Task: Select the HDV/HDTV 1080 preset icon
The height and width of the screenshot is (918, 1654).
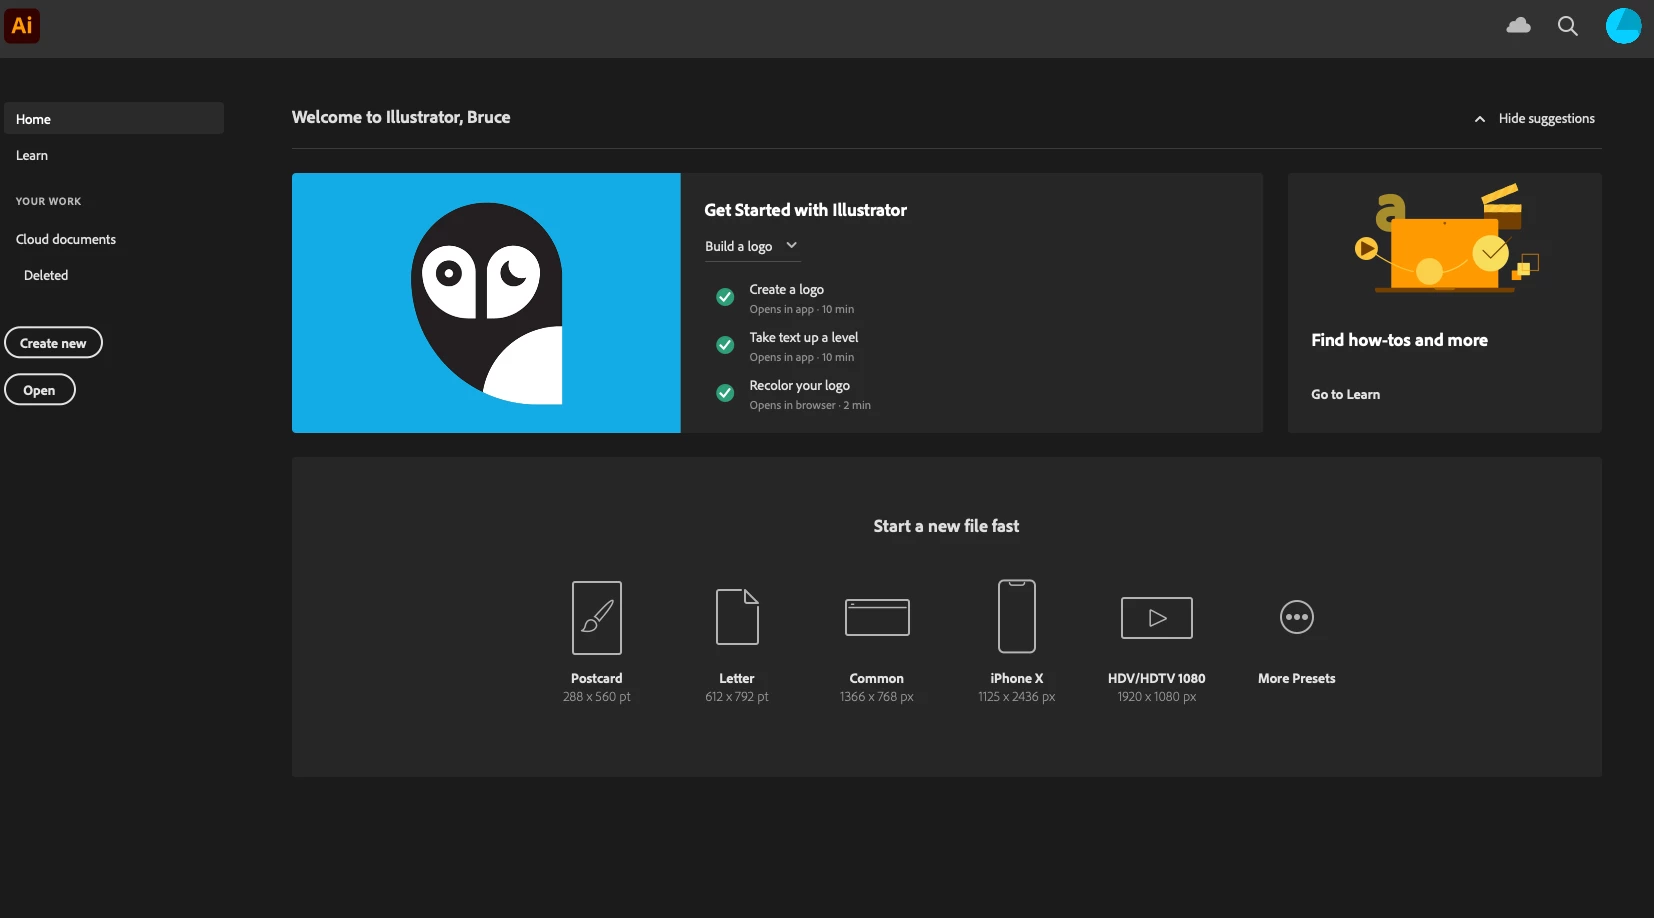Action: tap(1157, 618)
